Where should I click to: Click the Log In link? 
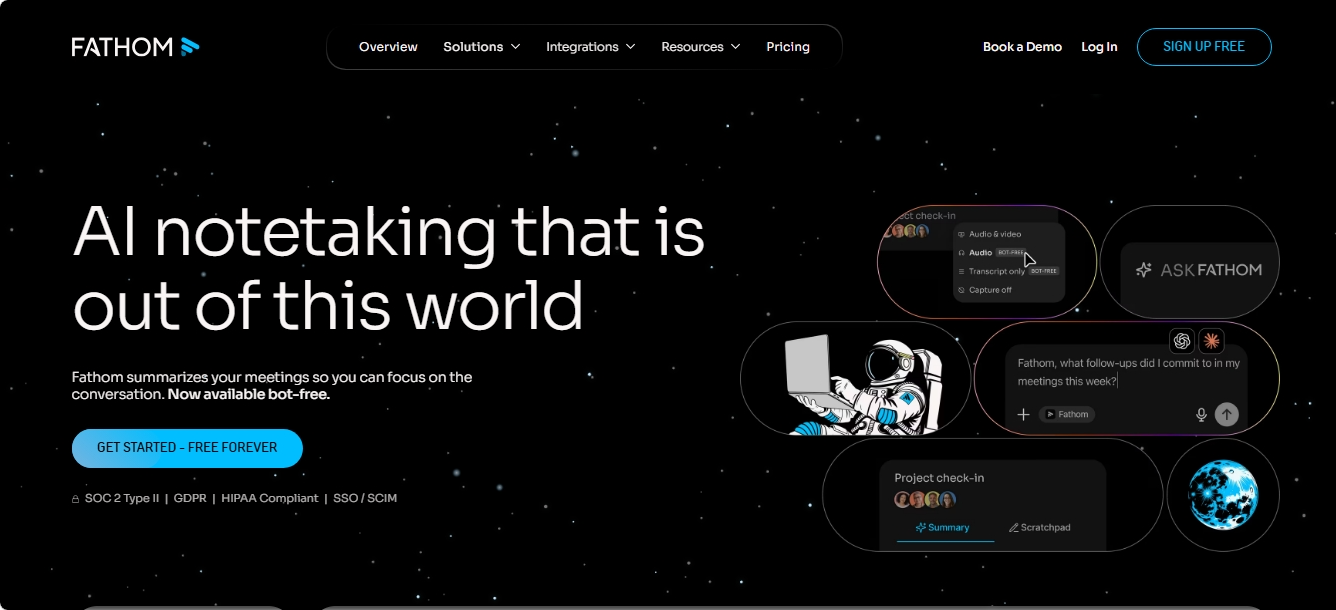coord(1099,47)
